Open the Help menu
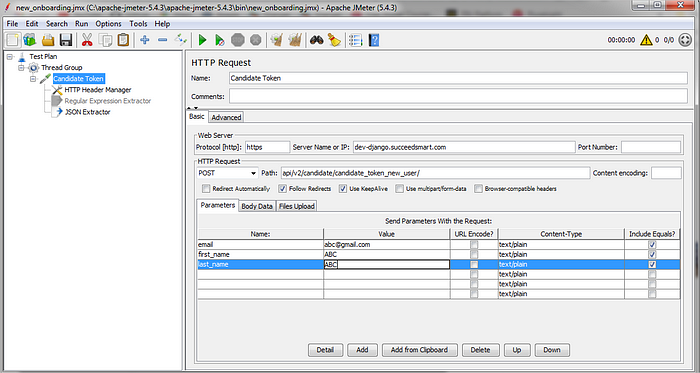This screenshot has height=373, width=700. coord(162,24)
